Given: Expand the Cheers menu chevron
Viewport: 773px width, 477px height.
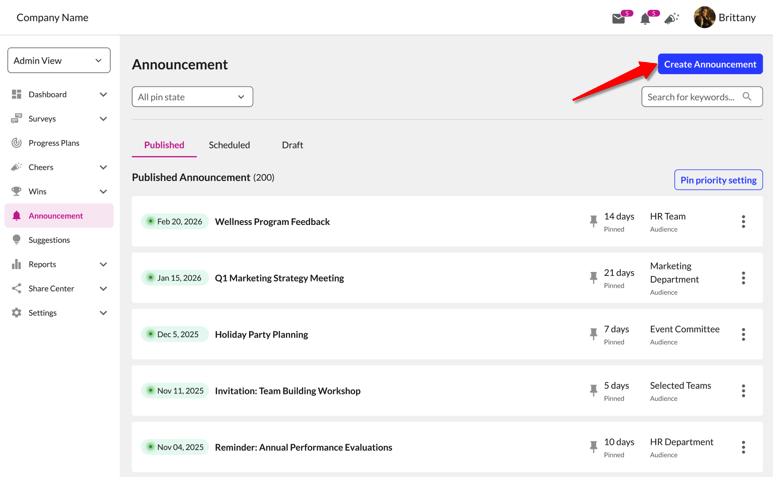Looking at the screenshot, I should point(103,167).
